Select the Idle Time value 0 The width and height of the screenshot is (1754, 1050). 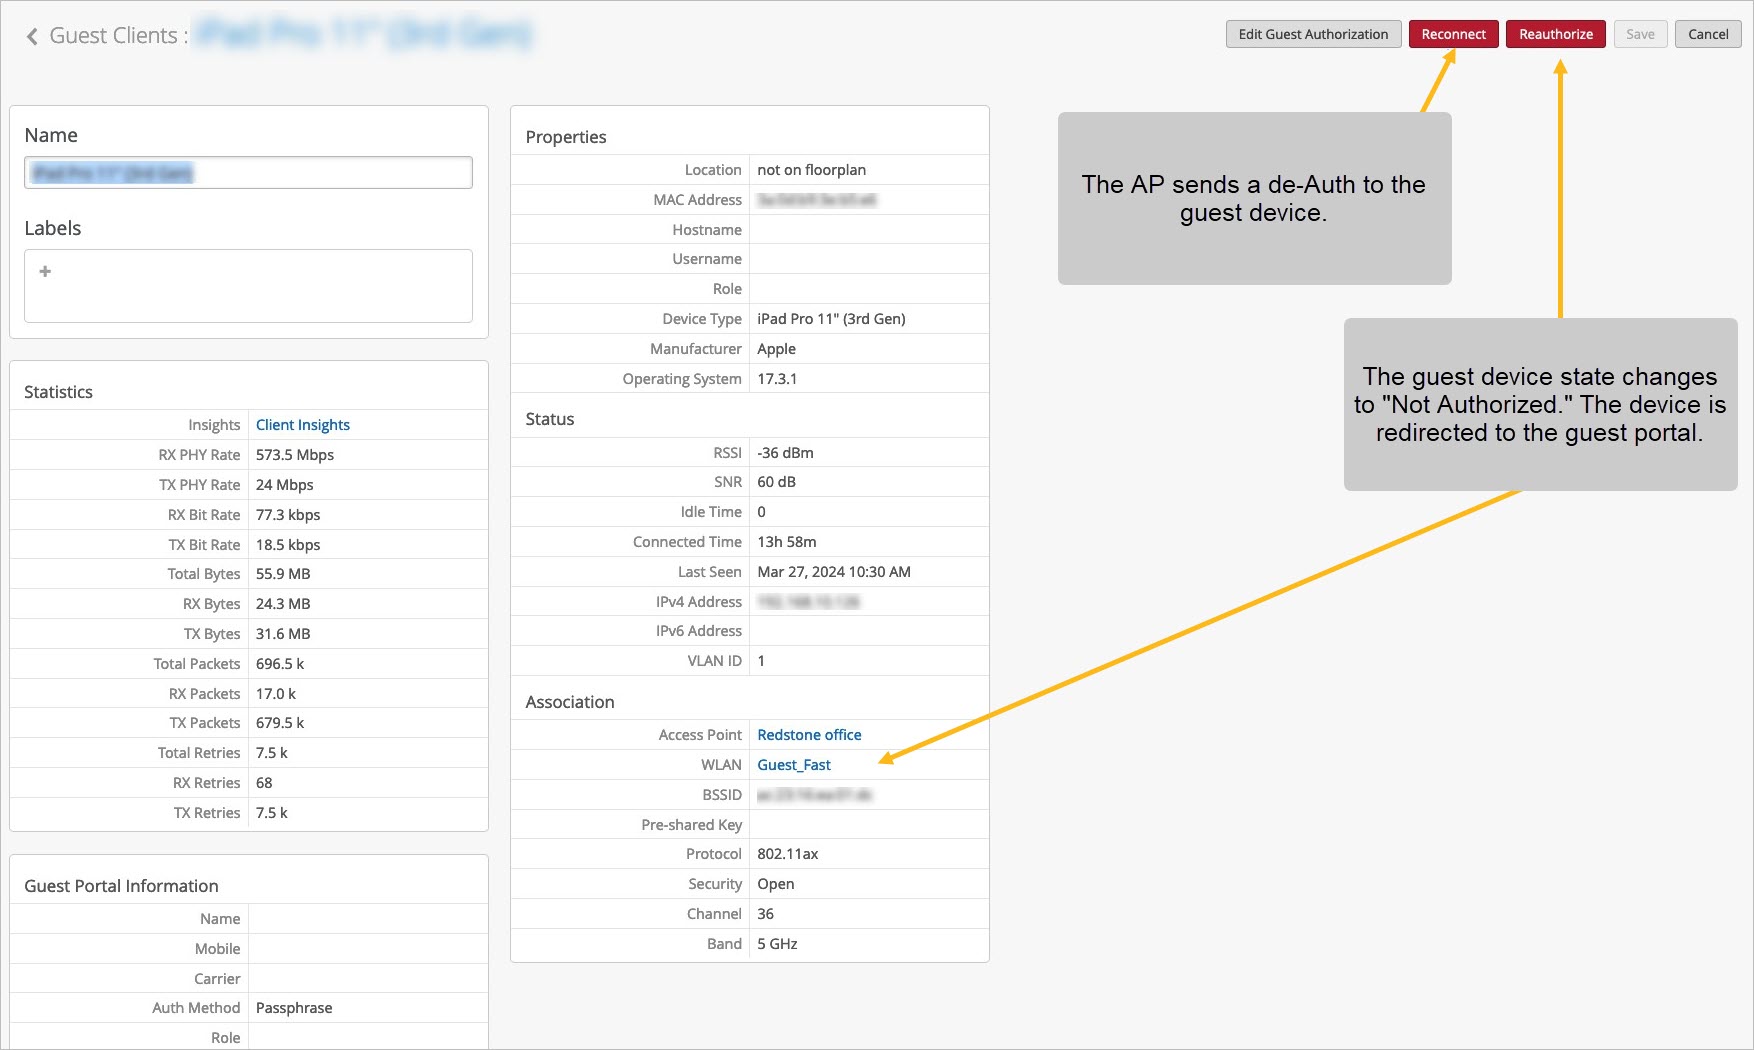[761, 512]
